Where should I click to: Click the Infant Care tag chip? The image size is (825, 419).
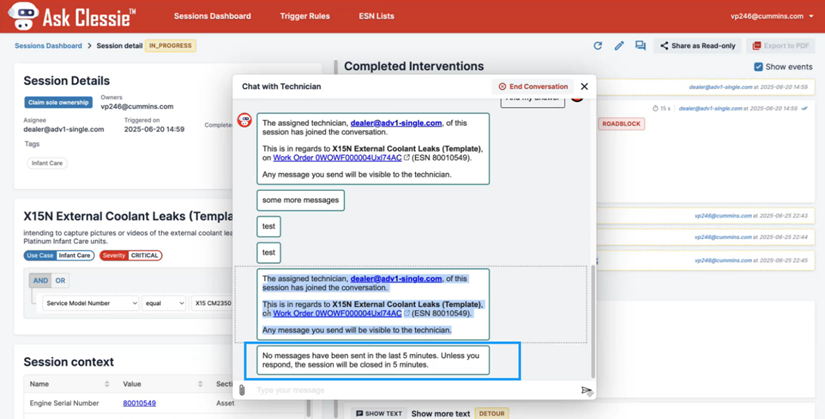47,163
